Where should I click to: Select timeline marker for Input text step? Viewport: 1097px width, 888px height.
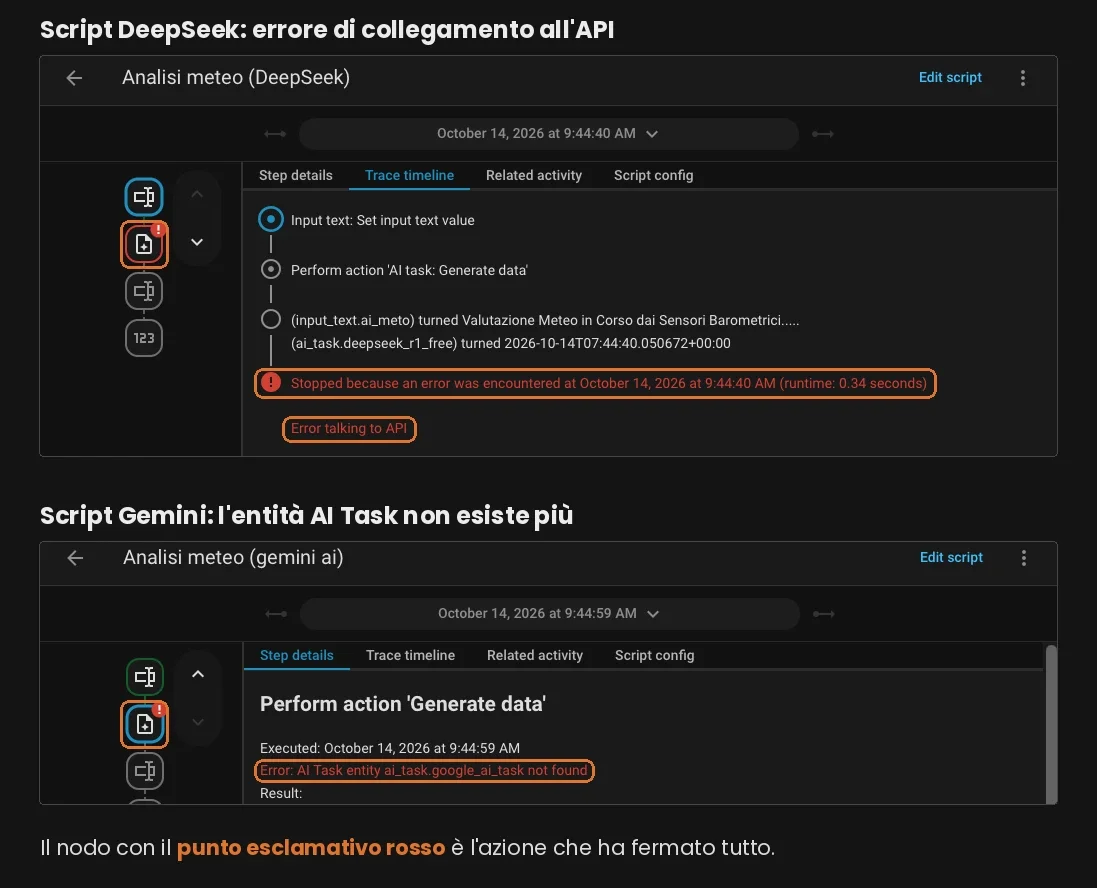point(271,220)
